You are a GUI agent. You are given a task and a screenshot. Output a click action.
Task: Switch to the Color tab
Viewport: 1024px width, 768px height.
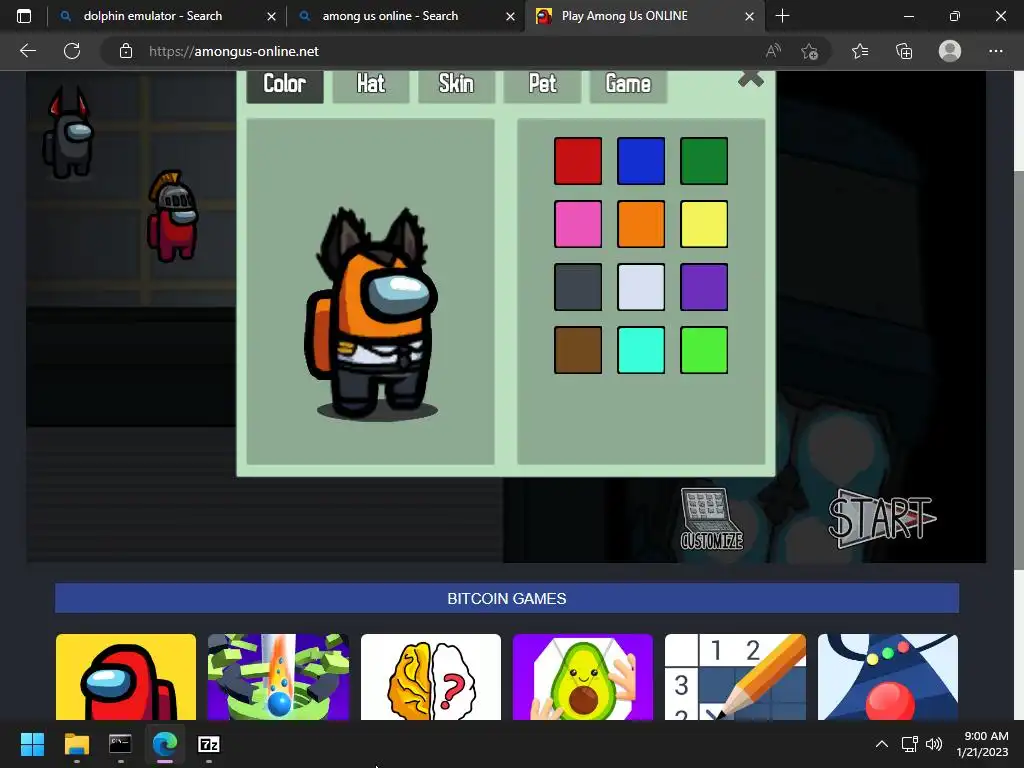(x=285, y=85)
